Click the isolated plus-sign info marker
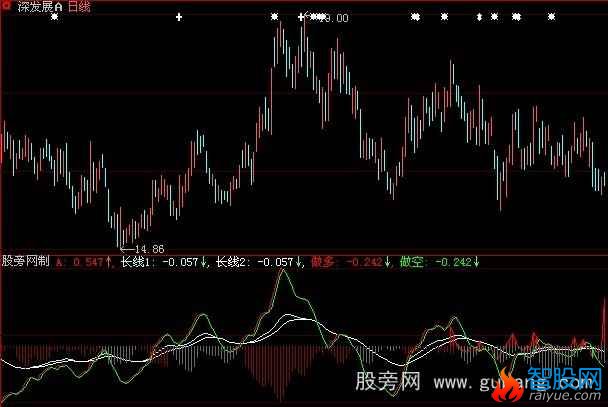The height and width of the screenshot is (407, 608). click(x=179, y=17)
